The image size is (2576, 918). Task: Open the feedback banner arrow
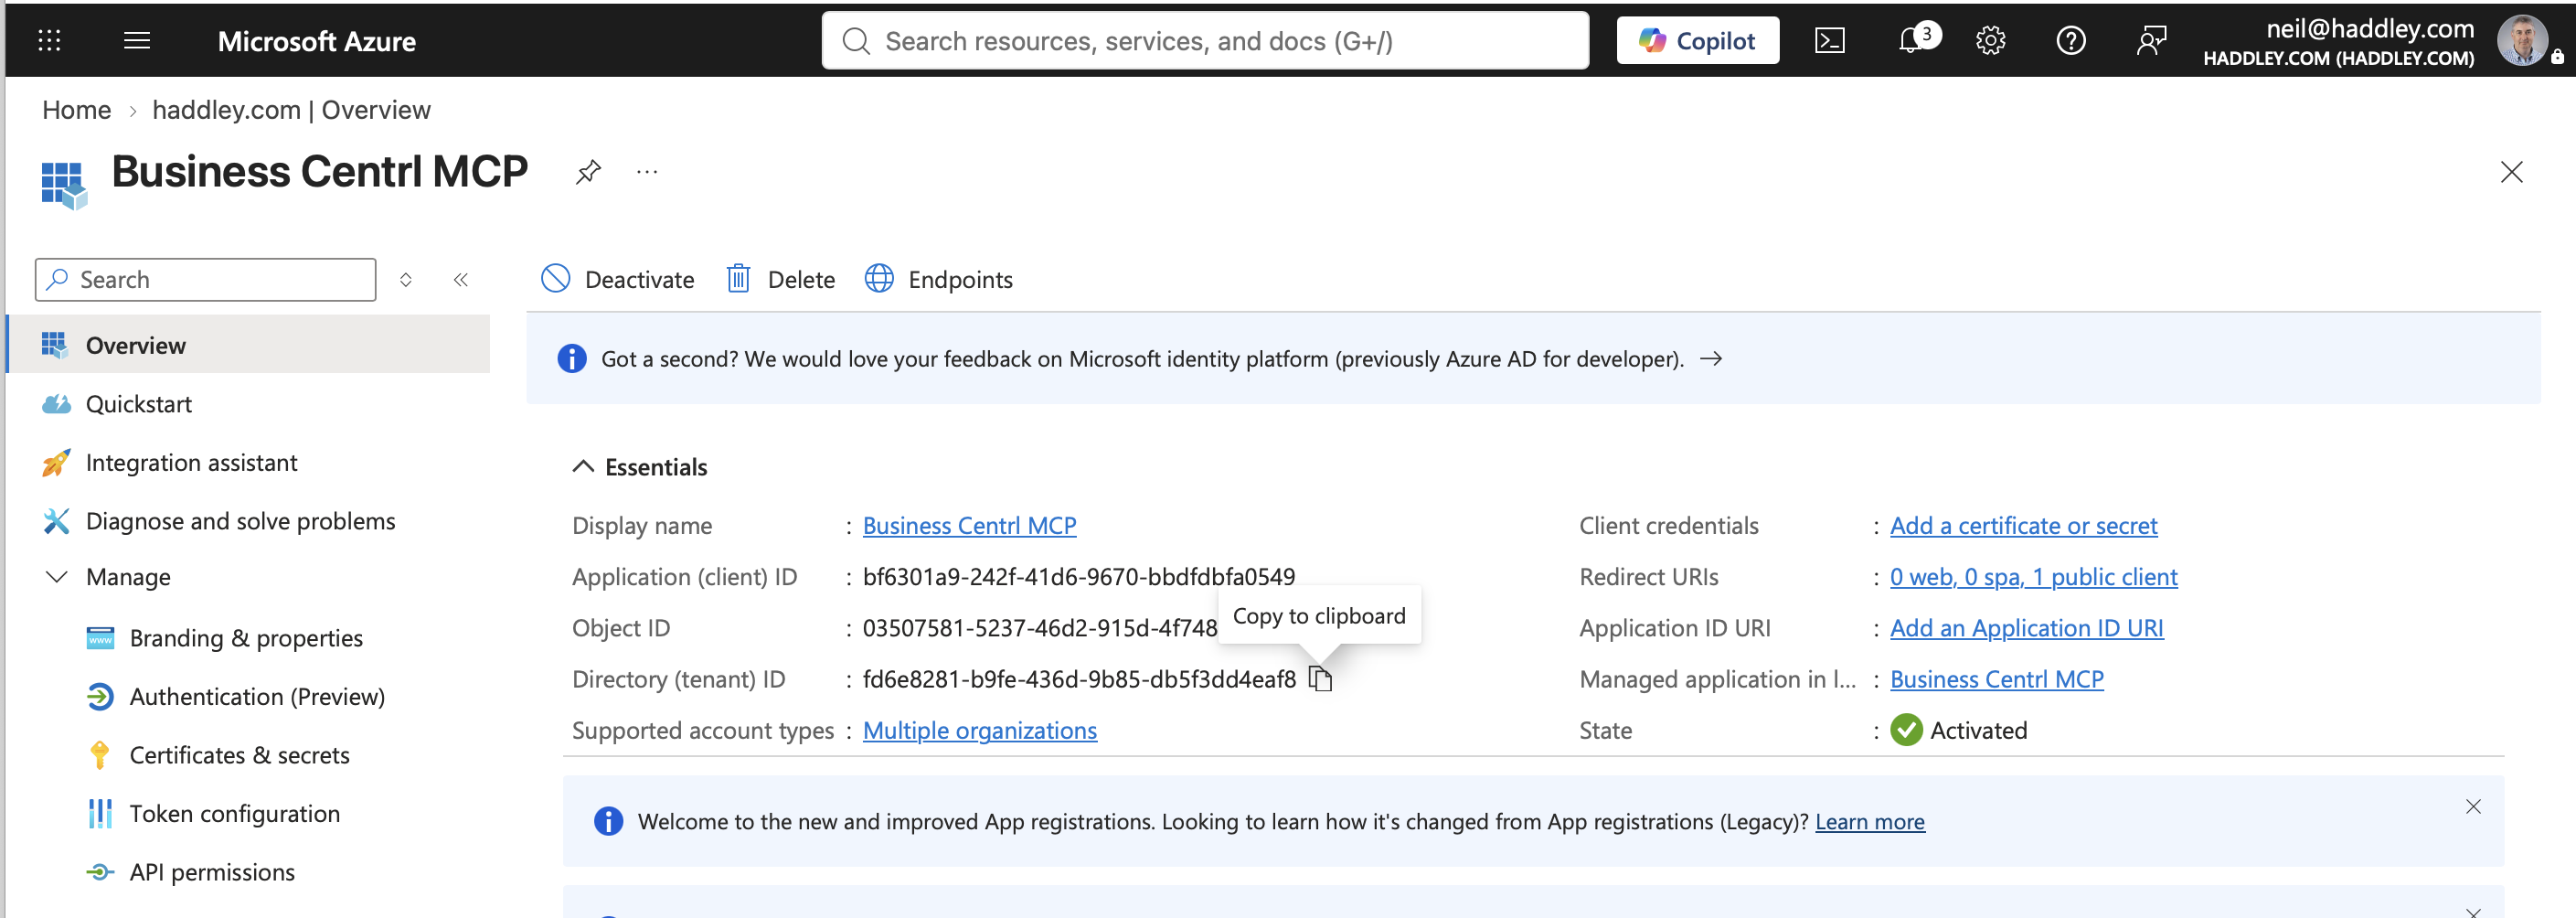pyautogui.click(x=1711, y=359)
